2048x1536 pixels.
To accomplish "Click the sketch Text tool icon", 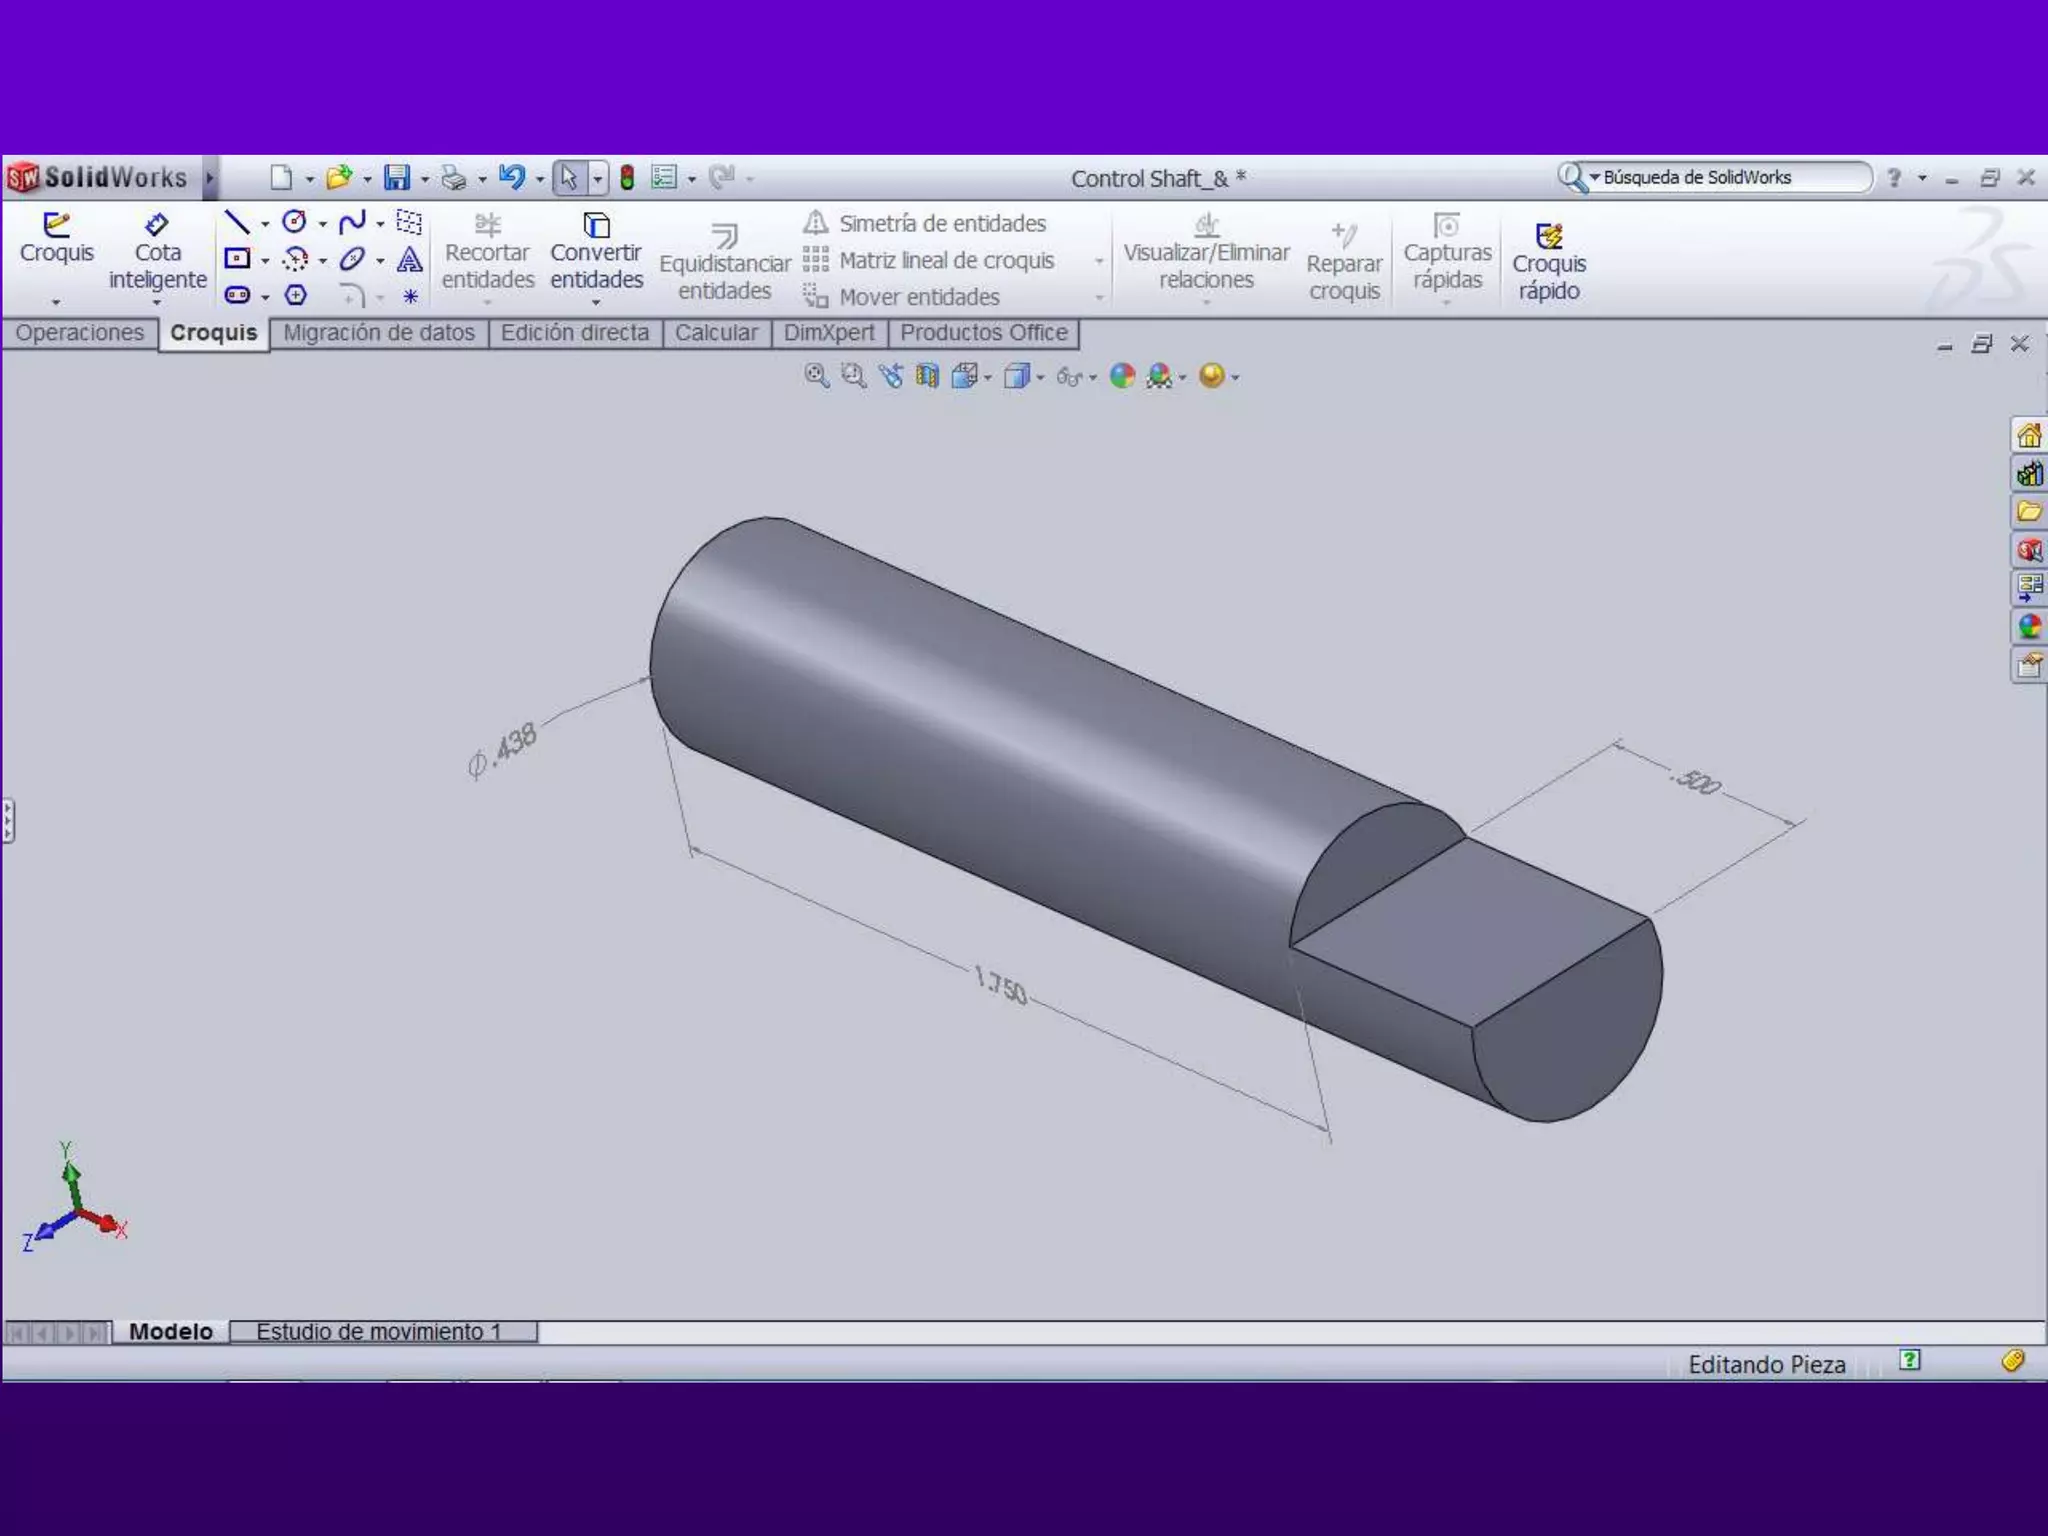I will coord(409,260).
